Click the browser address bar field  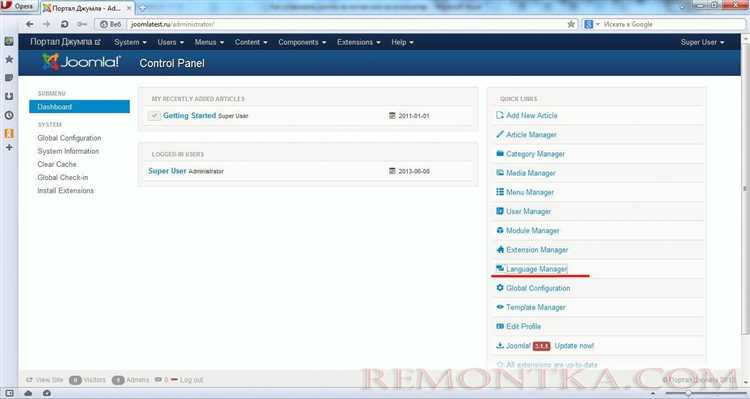[x=346, y=24]
